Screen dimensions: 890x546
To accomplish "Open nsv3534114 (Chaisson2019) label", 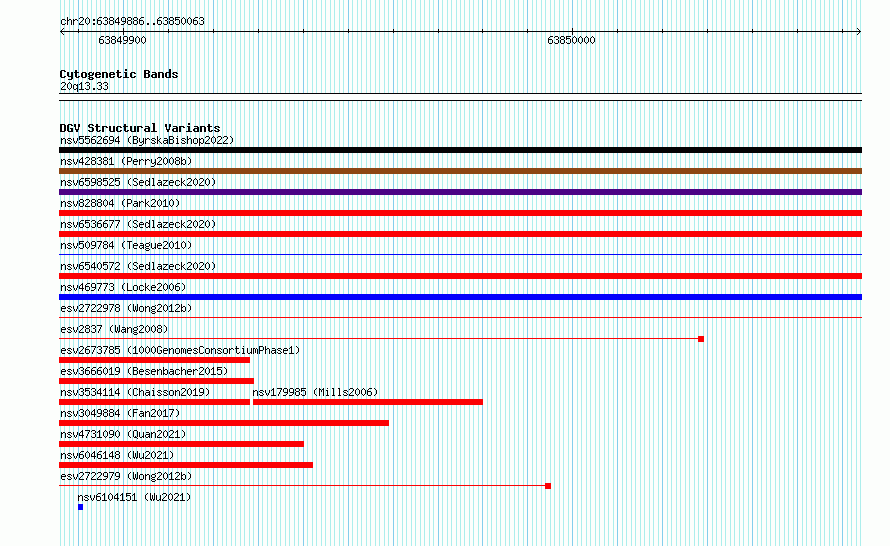I will [x=135, y=392].
